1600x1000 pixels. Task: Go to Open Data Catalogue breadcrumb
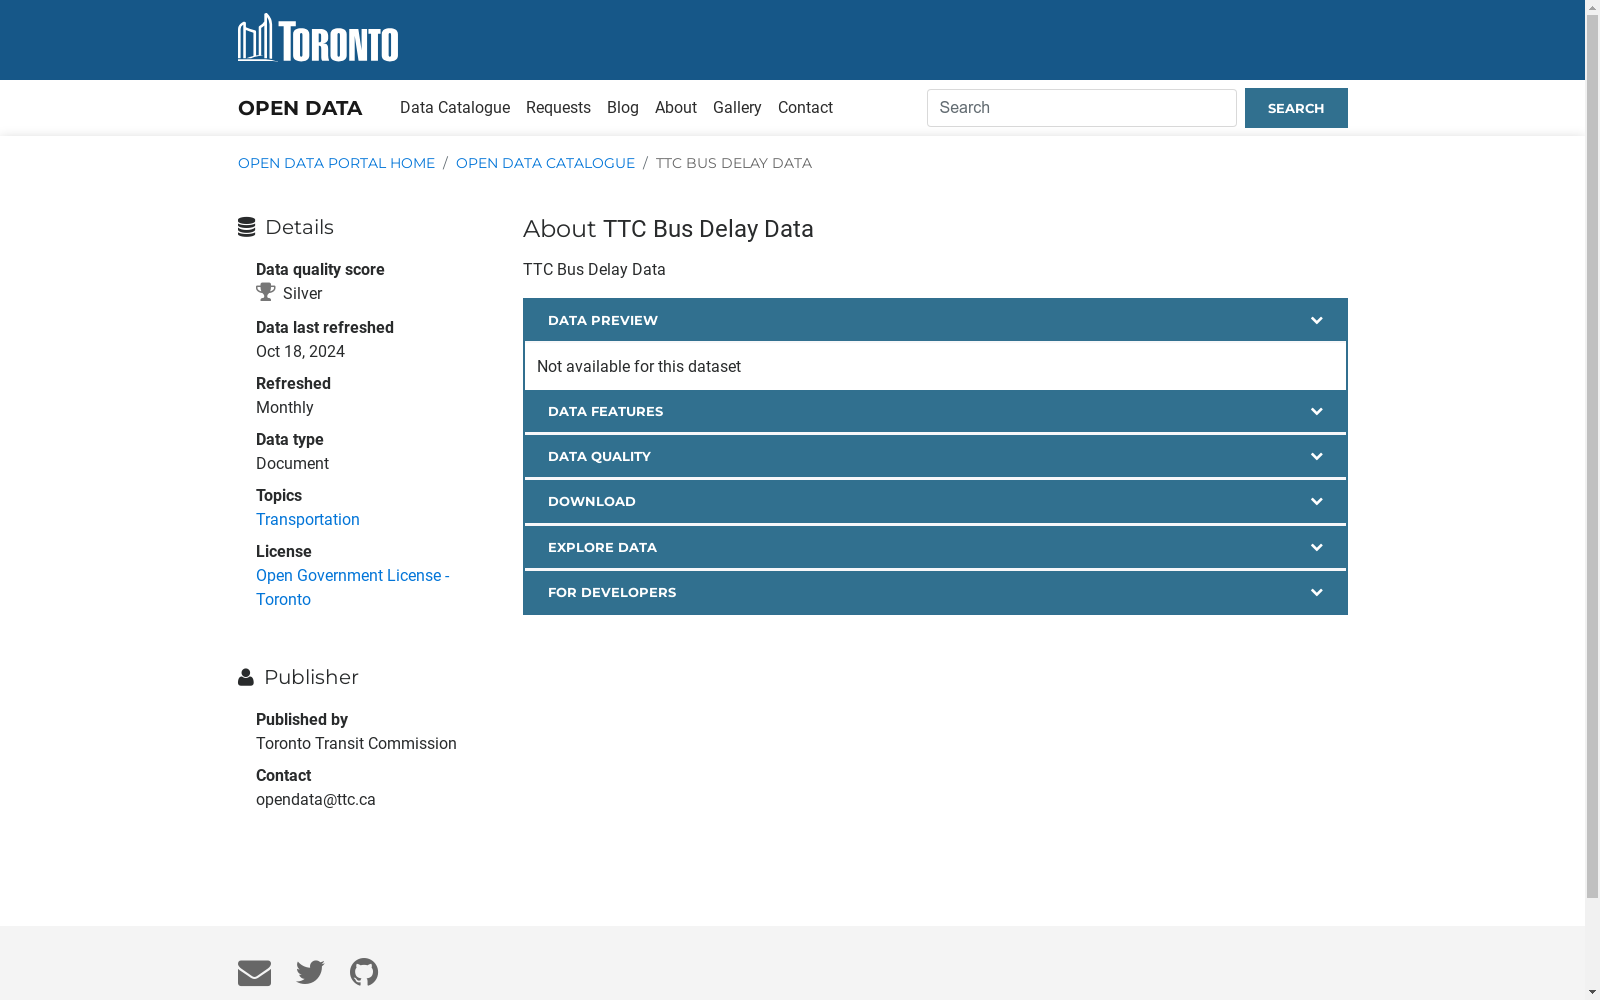click(x=545, y=163)
